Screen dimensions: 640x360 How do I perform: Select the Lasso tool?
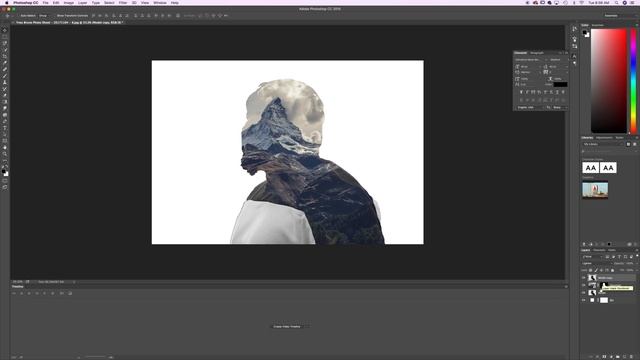click(5, 42)
